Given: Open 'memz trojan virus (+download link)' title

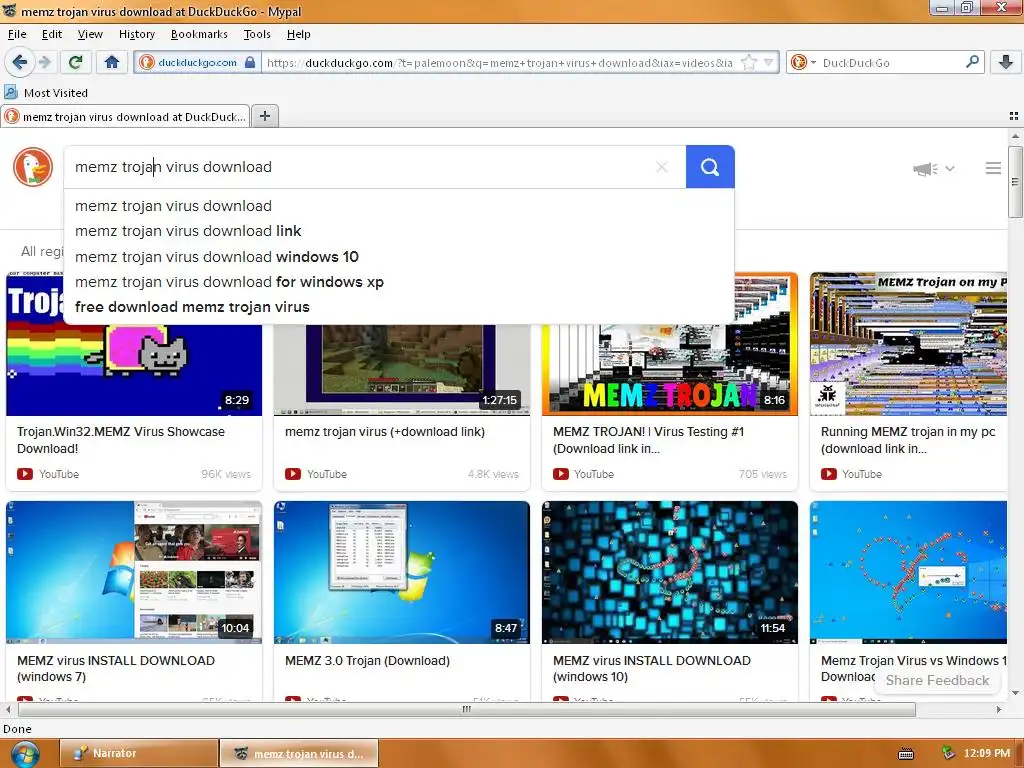Looking at the screenshot, I should tap(385, 432).
